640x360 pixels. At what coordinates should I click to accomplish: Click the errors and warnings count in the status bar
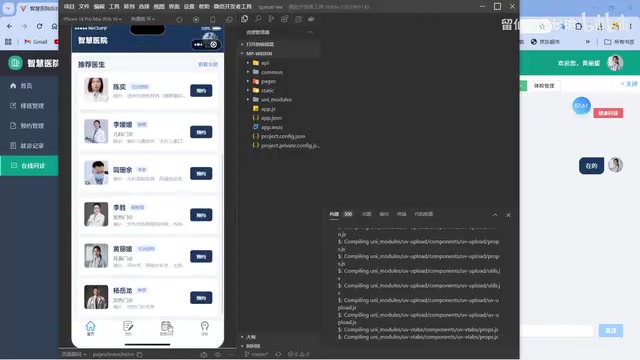[298, 354]
